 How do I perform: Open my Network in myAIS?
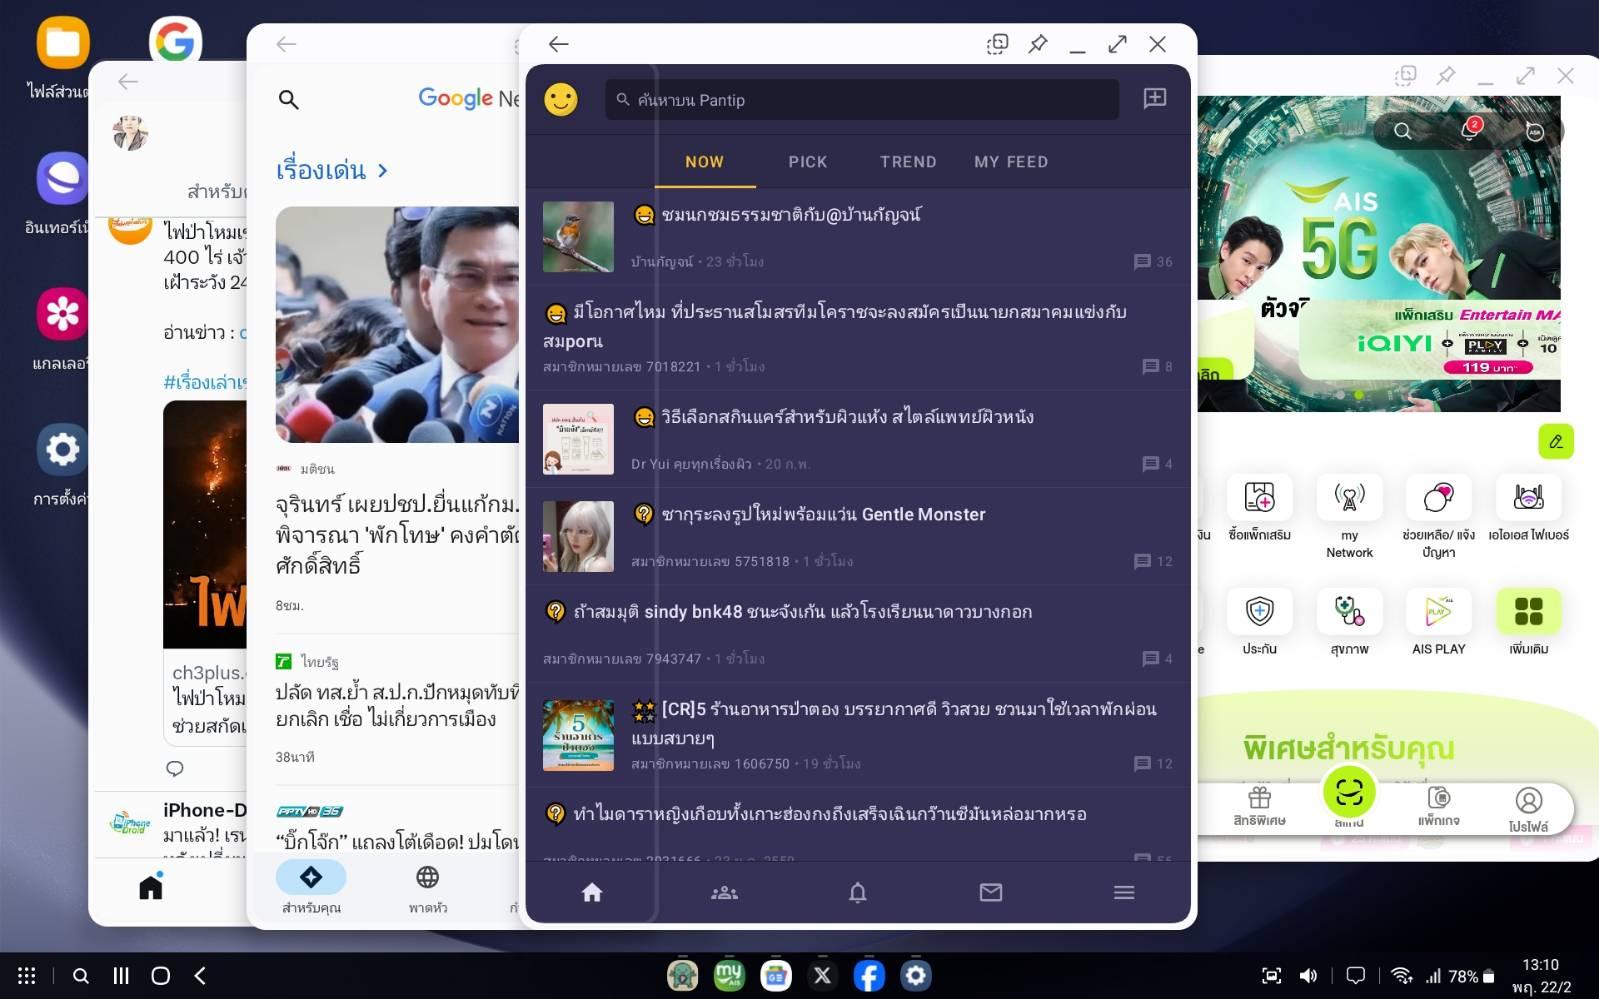pyautogui.click(x=1349, y=517)
